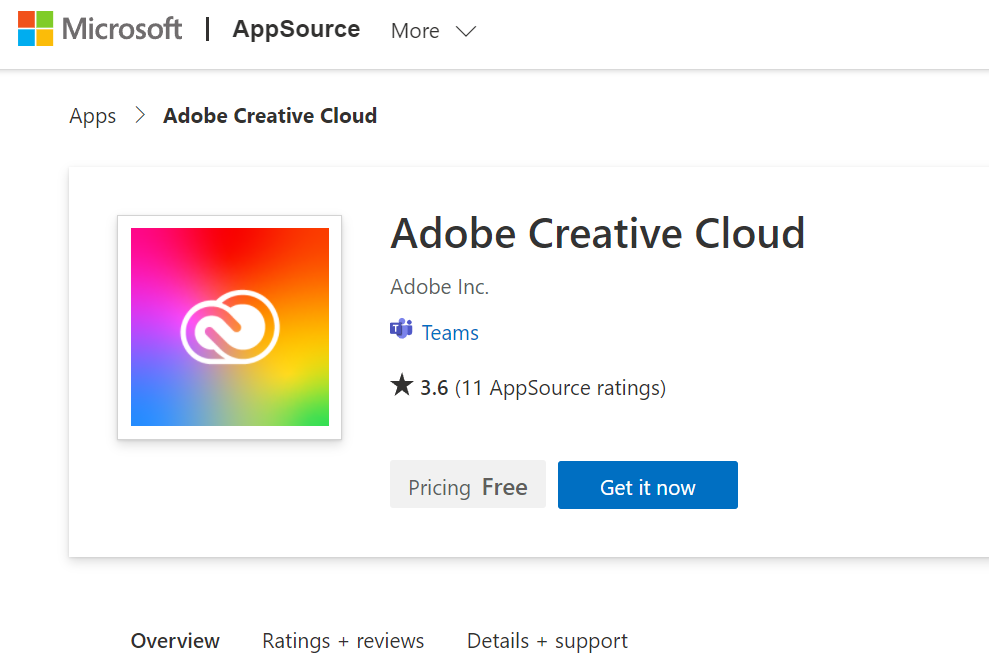Expand the More dropdown menu

(x=433, y=31)
